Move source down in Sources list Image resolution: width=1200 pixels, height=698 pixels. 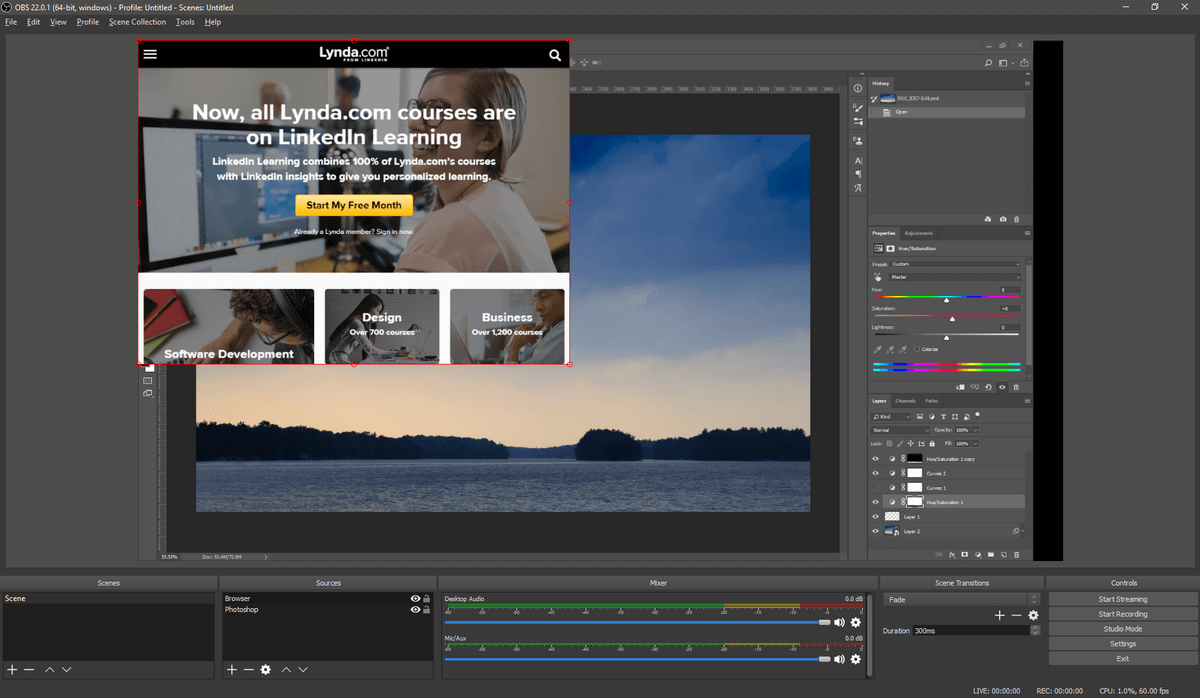(303, 669)
